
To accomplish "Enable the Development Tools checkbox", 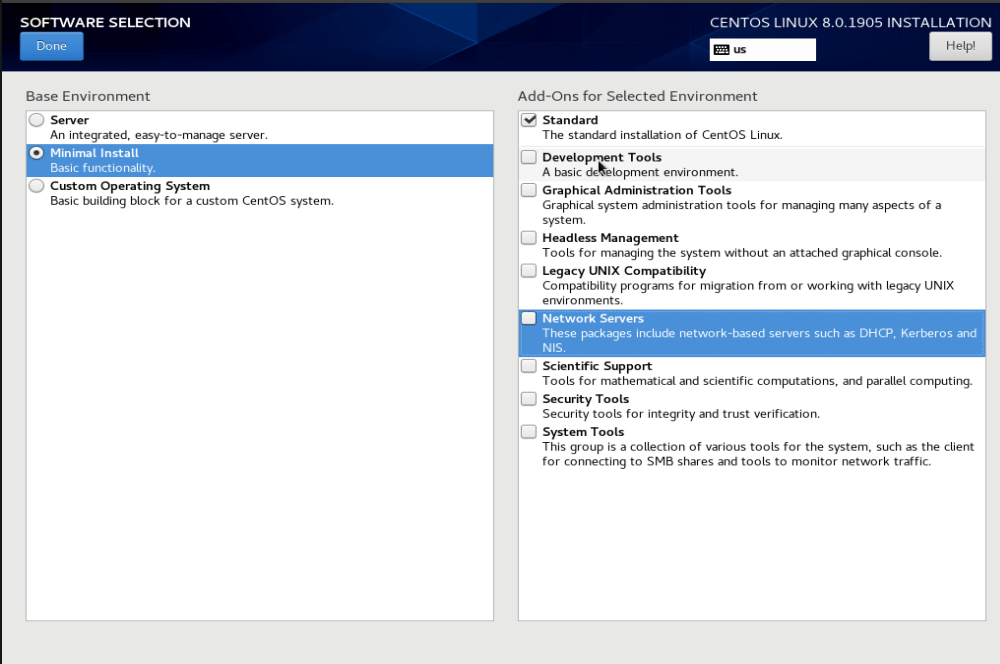I will tap(529, 157).
